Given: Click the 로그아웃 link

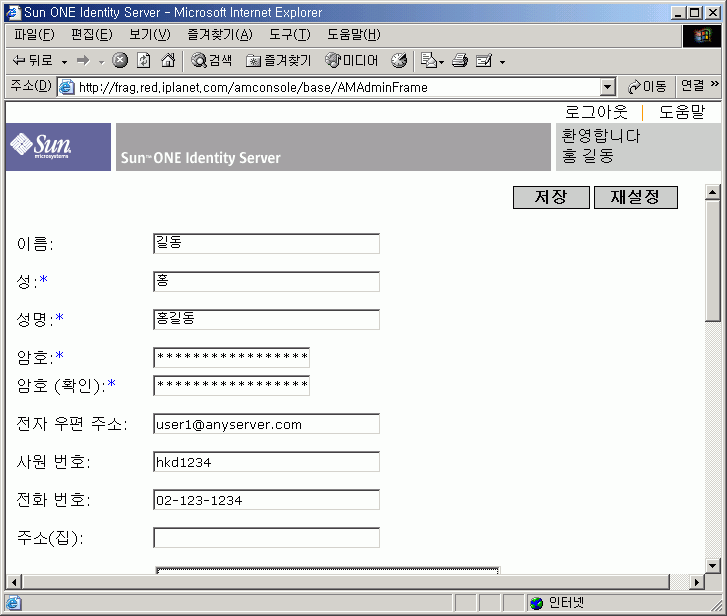Looking at the screenshot, I should [596, 112].
